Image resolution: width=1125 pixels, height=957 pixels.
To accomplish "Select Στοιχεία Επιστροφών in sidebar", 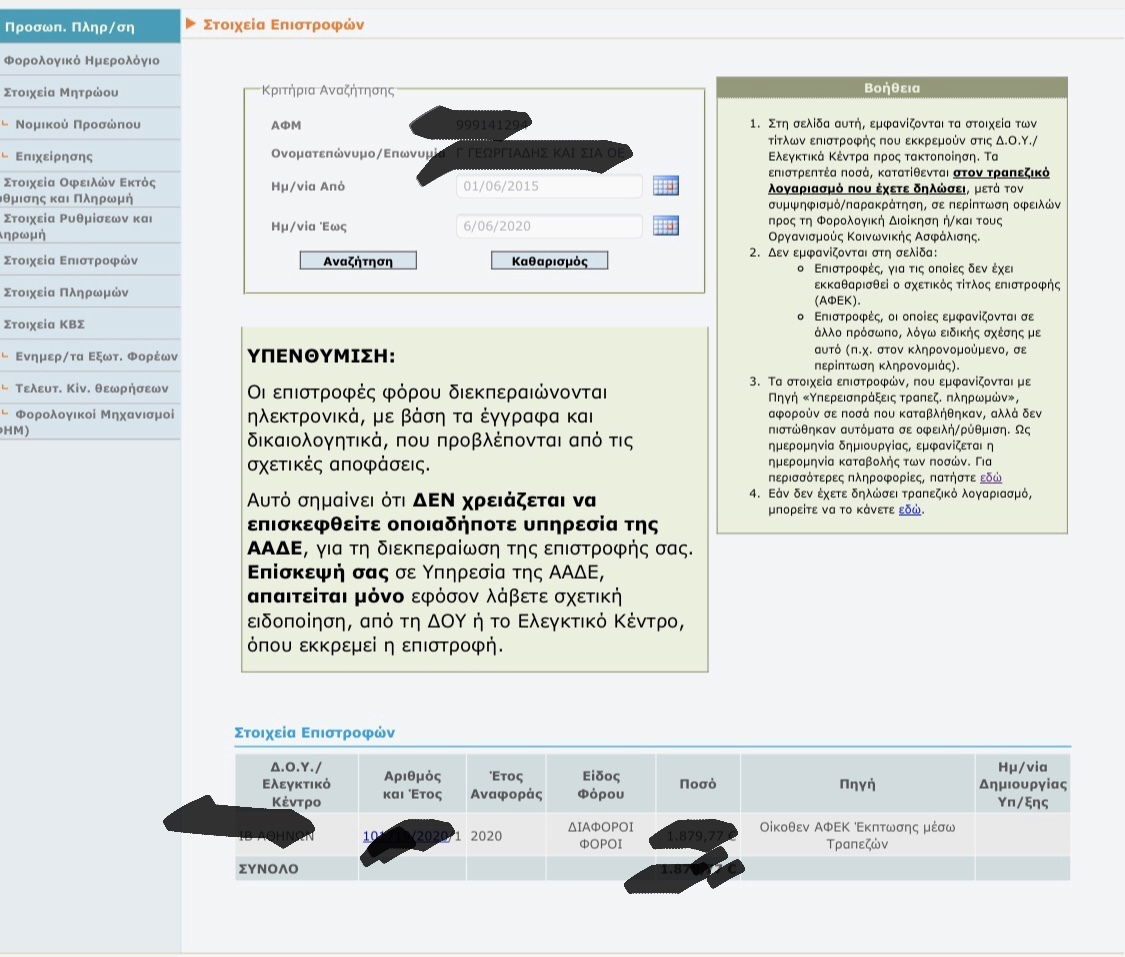I will (x=71, y=261).
